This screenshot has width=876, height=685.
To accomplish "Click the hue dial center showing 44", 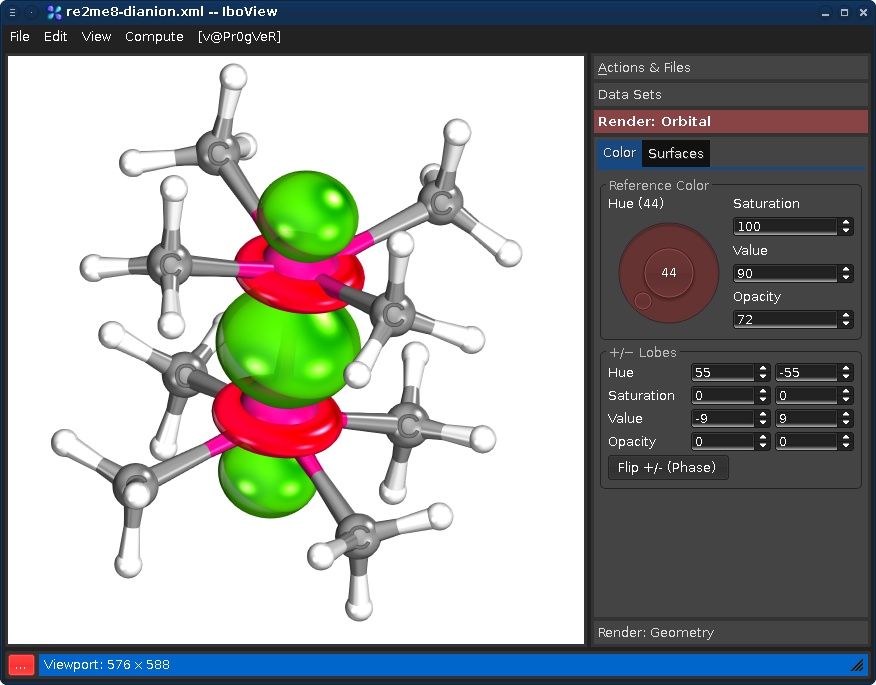I will pos(669,273).
